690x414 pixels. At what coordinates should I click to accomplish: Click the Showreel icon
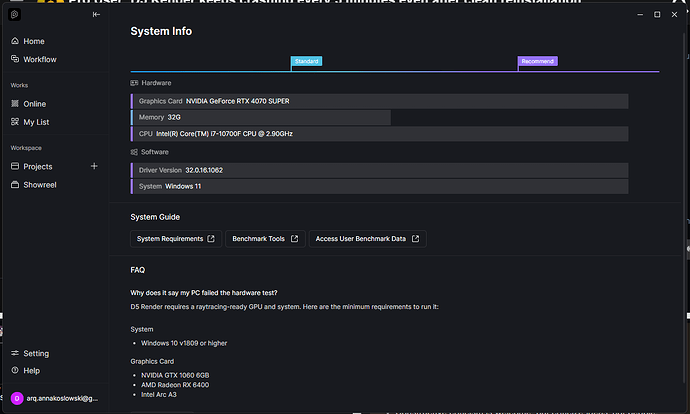[15, 184]
